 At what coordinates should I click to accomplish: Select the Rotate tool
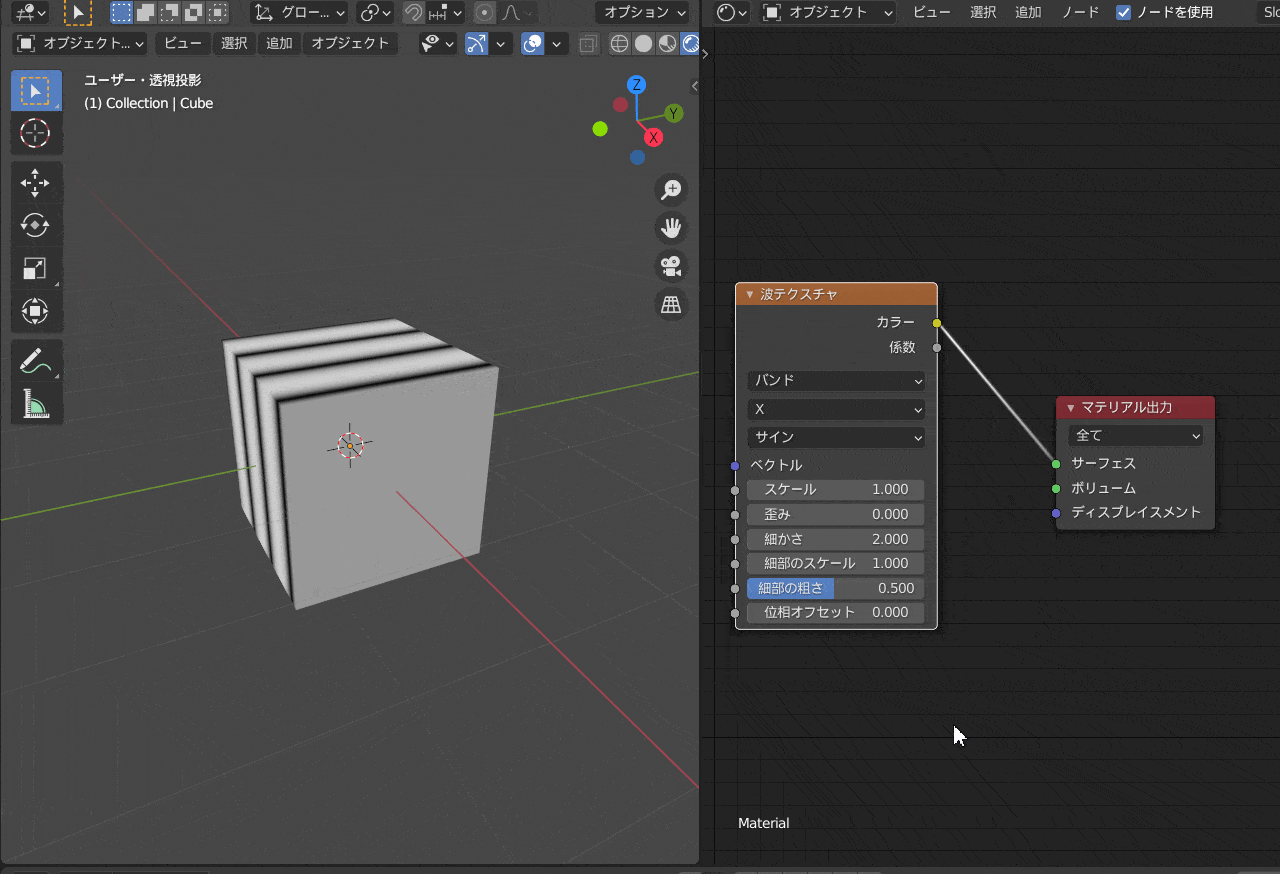(36, 226)
